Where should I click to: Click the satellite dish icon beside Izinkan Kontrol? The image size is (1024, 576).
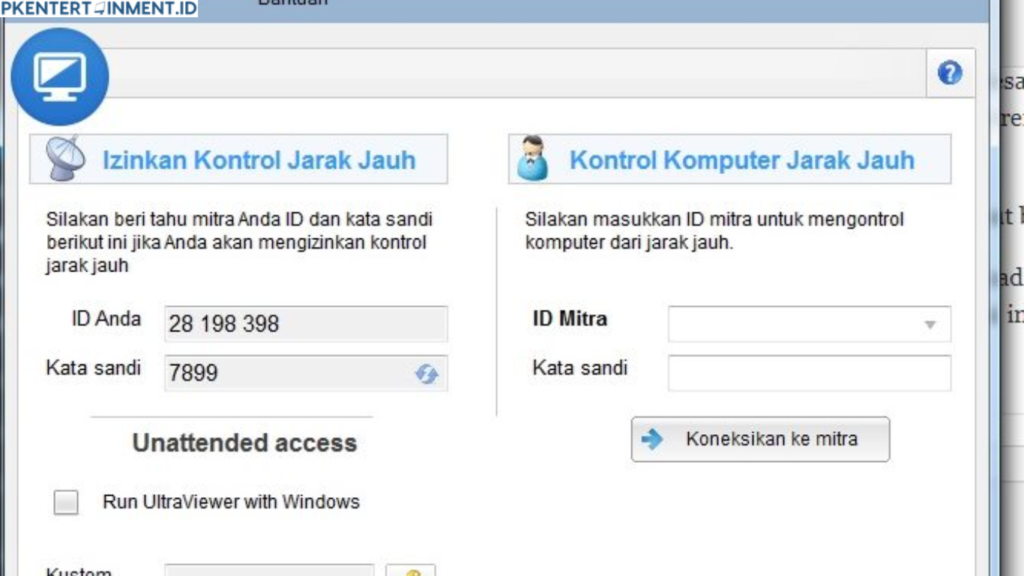pyautogui.click(x=63, y=159)
